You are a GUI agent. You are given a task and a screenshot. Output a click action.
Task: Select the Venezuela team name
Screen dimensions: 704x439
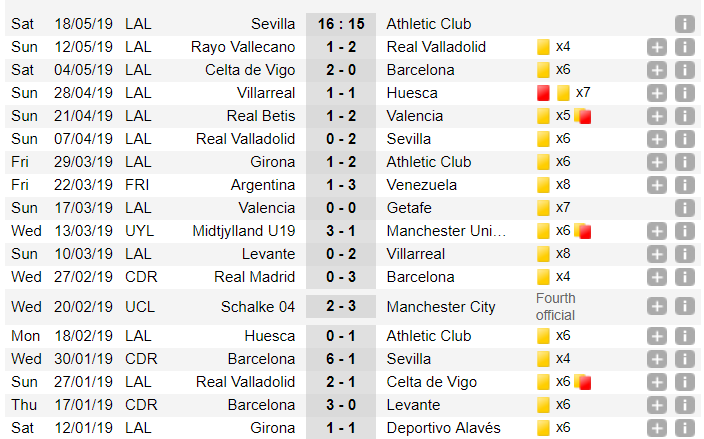pyautogui.click(x=422, y=185)
